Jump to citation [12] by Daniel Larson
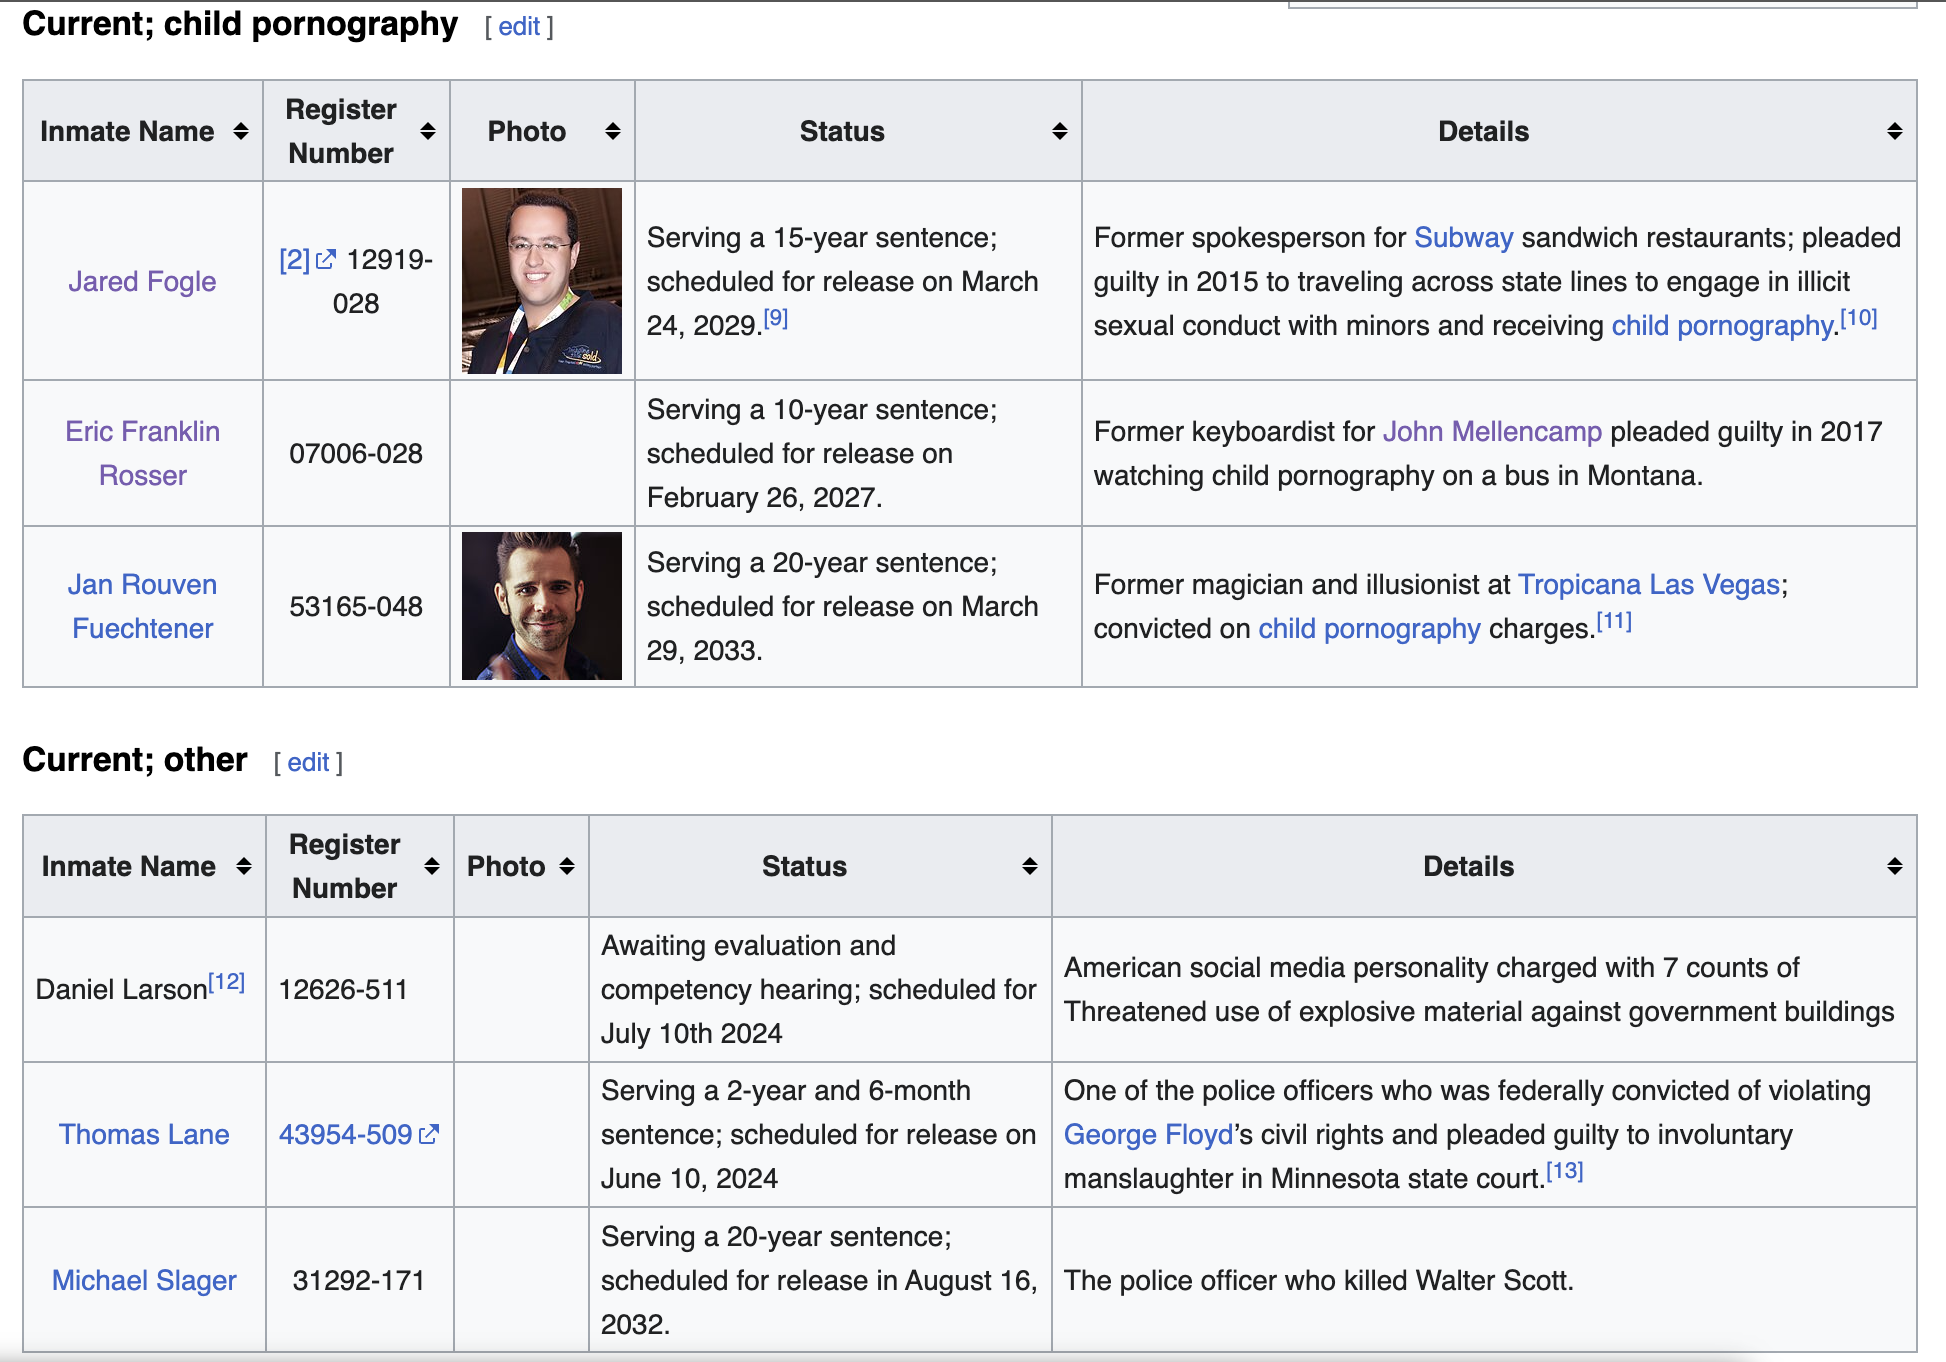 pyautogui.click(x=227, y=982)
